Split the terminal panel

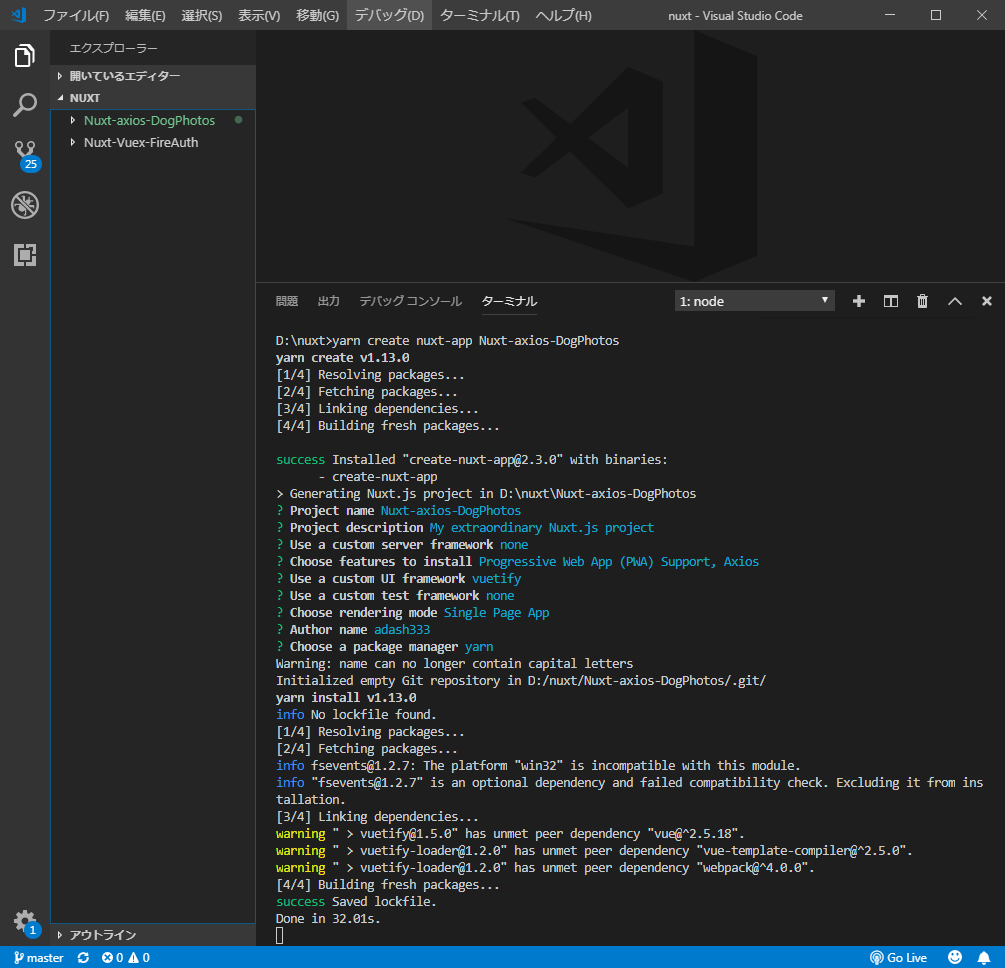[x=890, y=301]
